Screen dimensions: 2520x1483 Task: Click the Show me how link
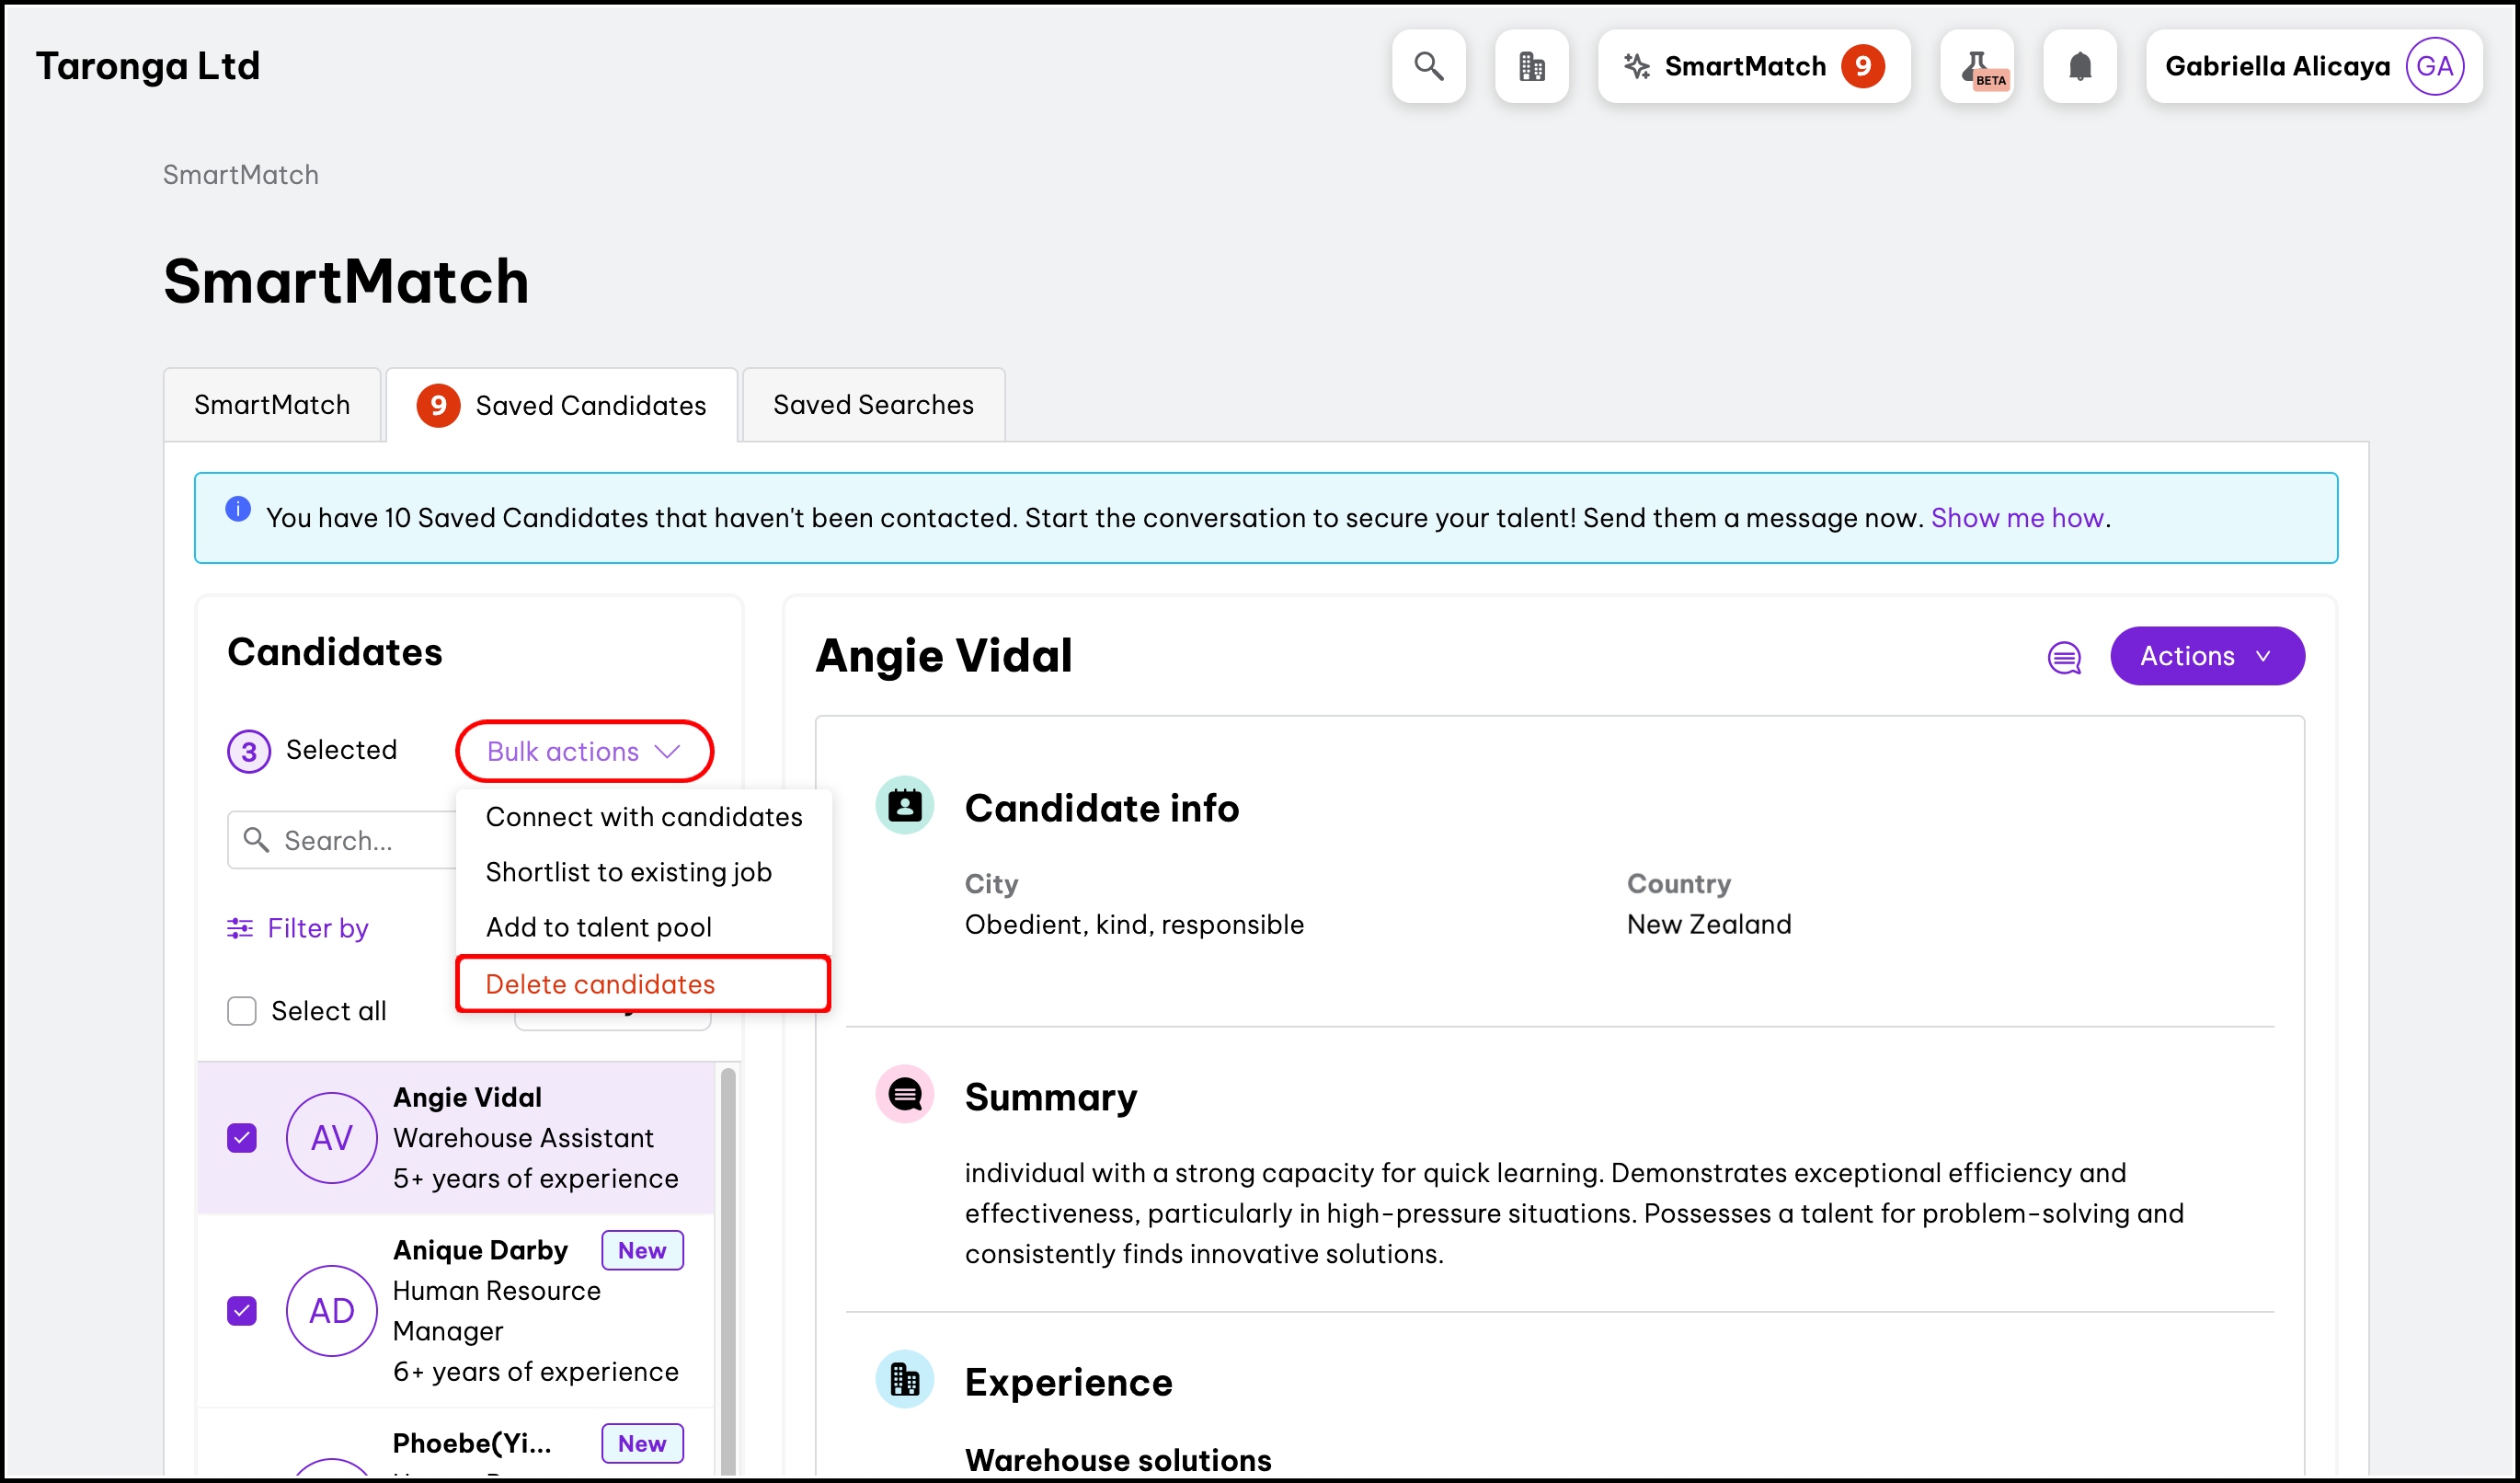point(2017,518)
